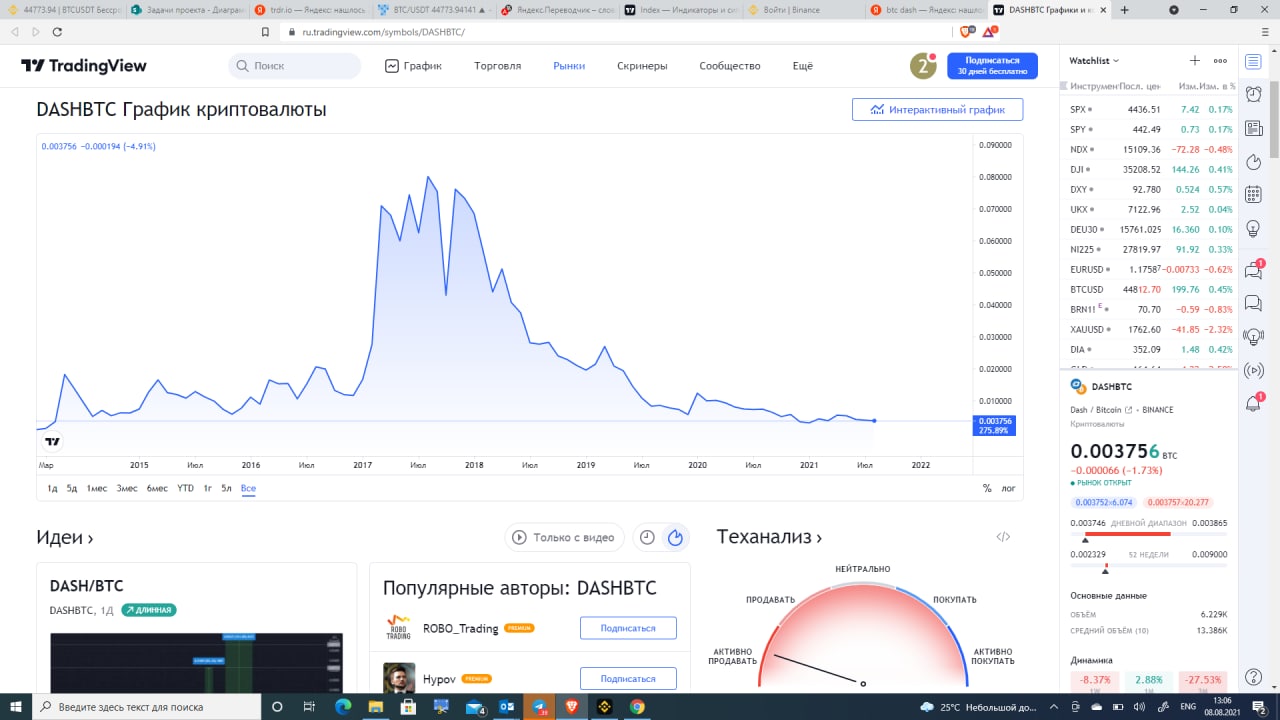Viewport: 1280px width, 720px height.
Task: Open the Идеи section chevron link
Action: click(x=65, y=537)
